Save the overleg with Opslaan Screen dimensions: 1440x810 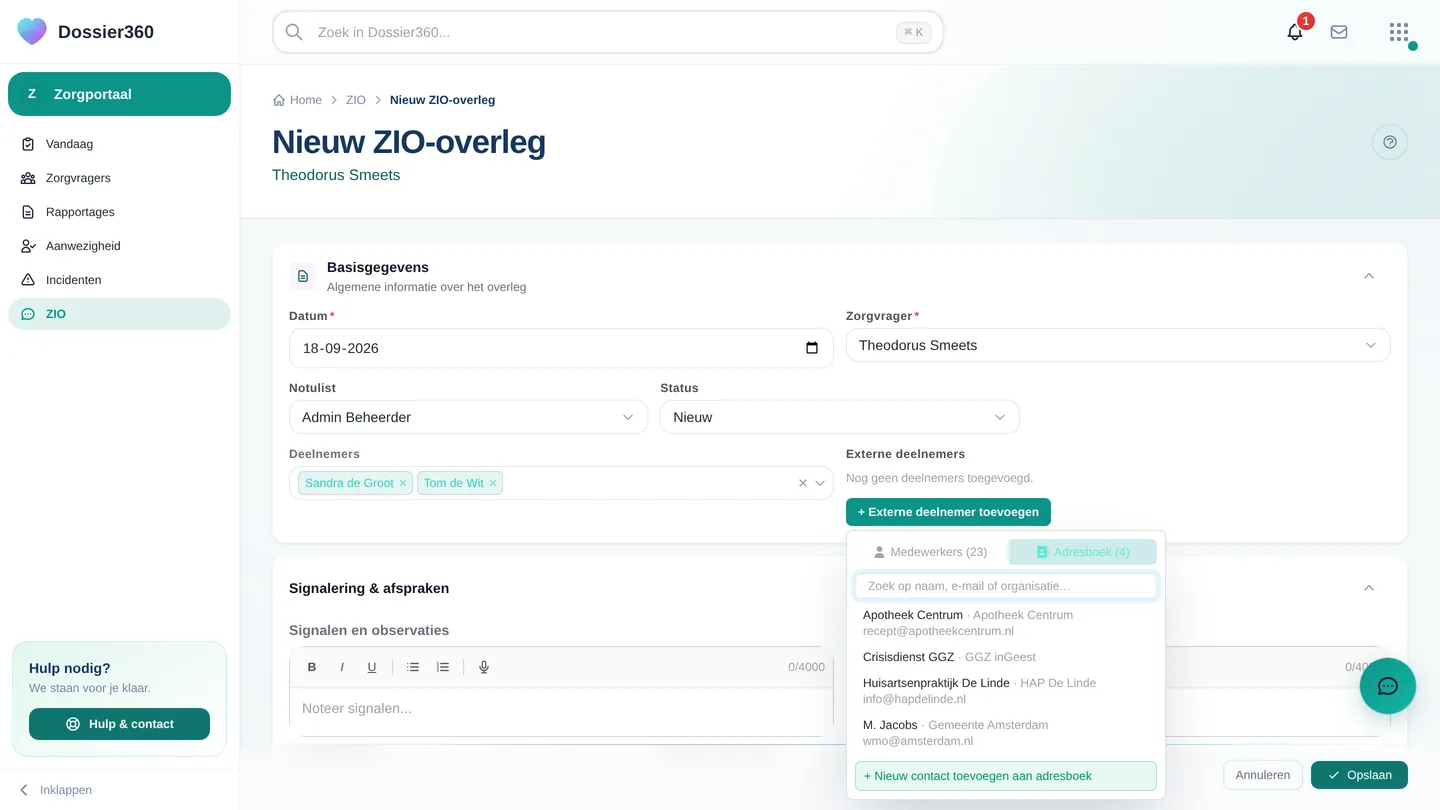(1359, 775)
